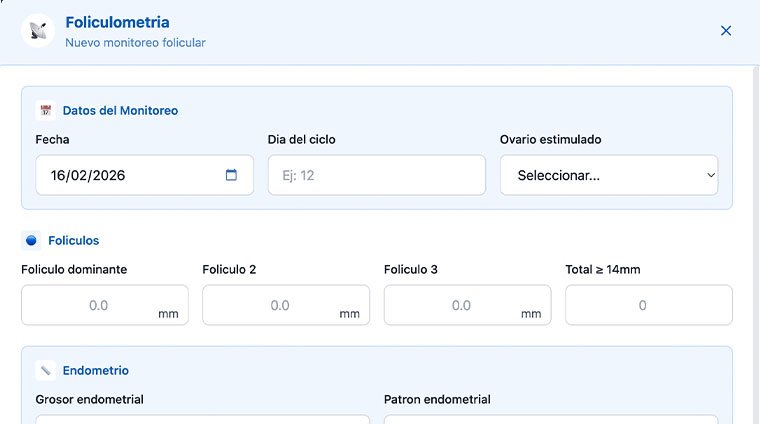Click the Foliculos section heading

point(74,240)
